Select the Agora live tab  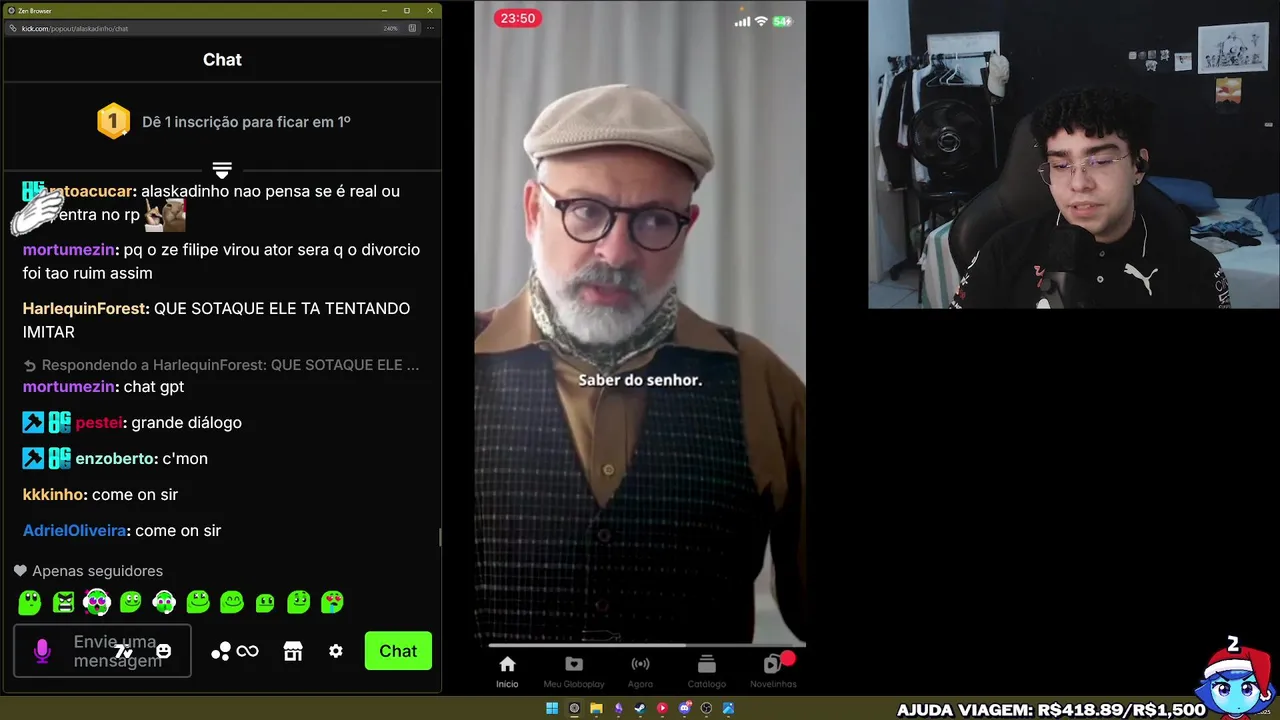tap(640, 671)
